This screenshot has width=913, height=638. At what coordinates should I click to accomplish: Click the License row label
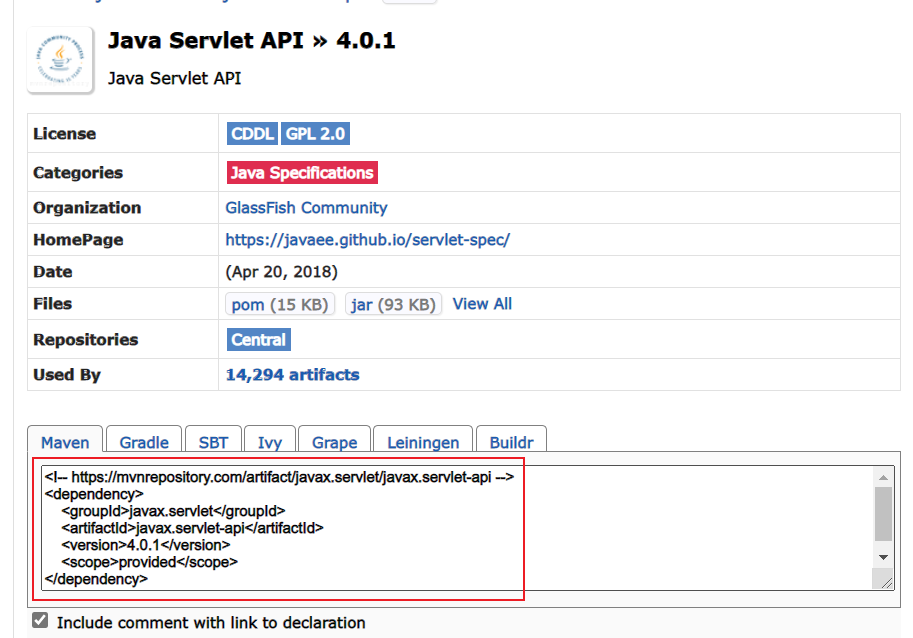pos(65,134)
